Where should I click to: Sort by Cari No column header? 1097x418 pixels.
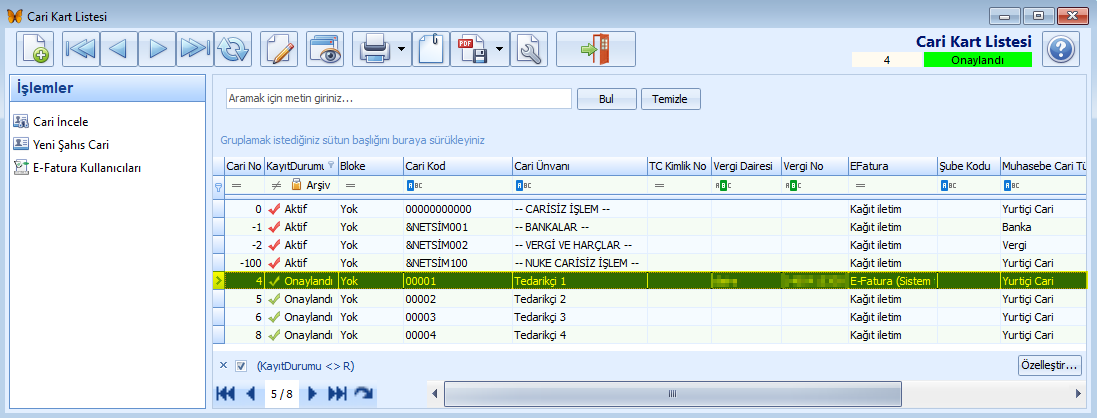pyautogui.click(x=244, y=166)
